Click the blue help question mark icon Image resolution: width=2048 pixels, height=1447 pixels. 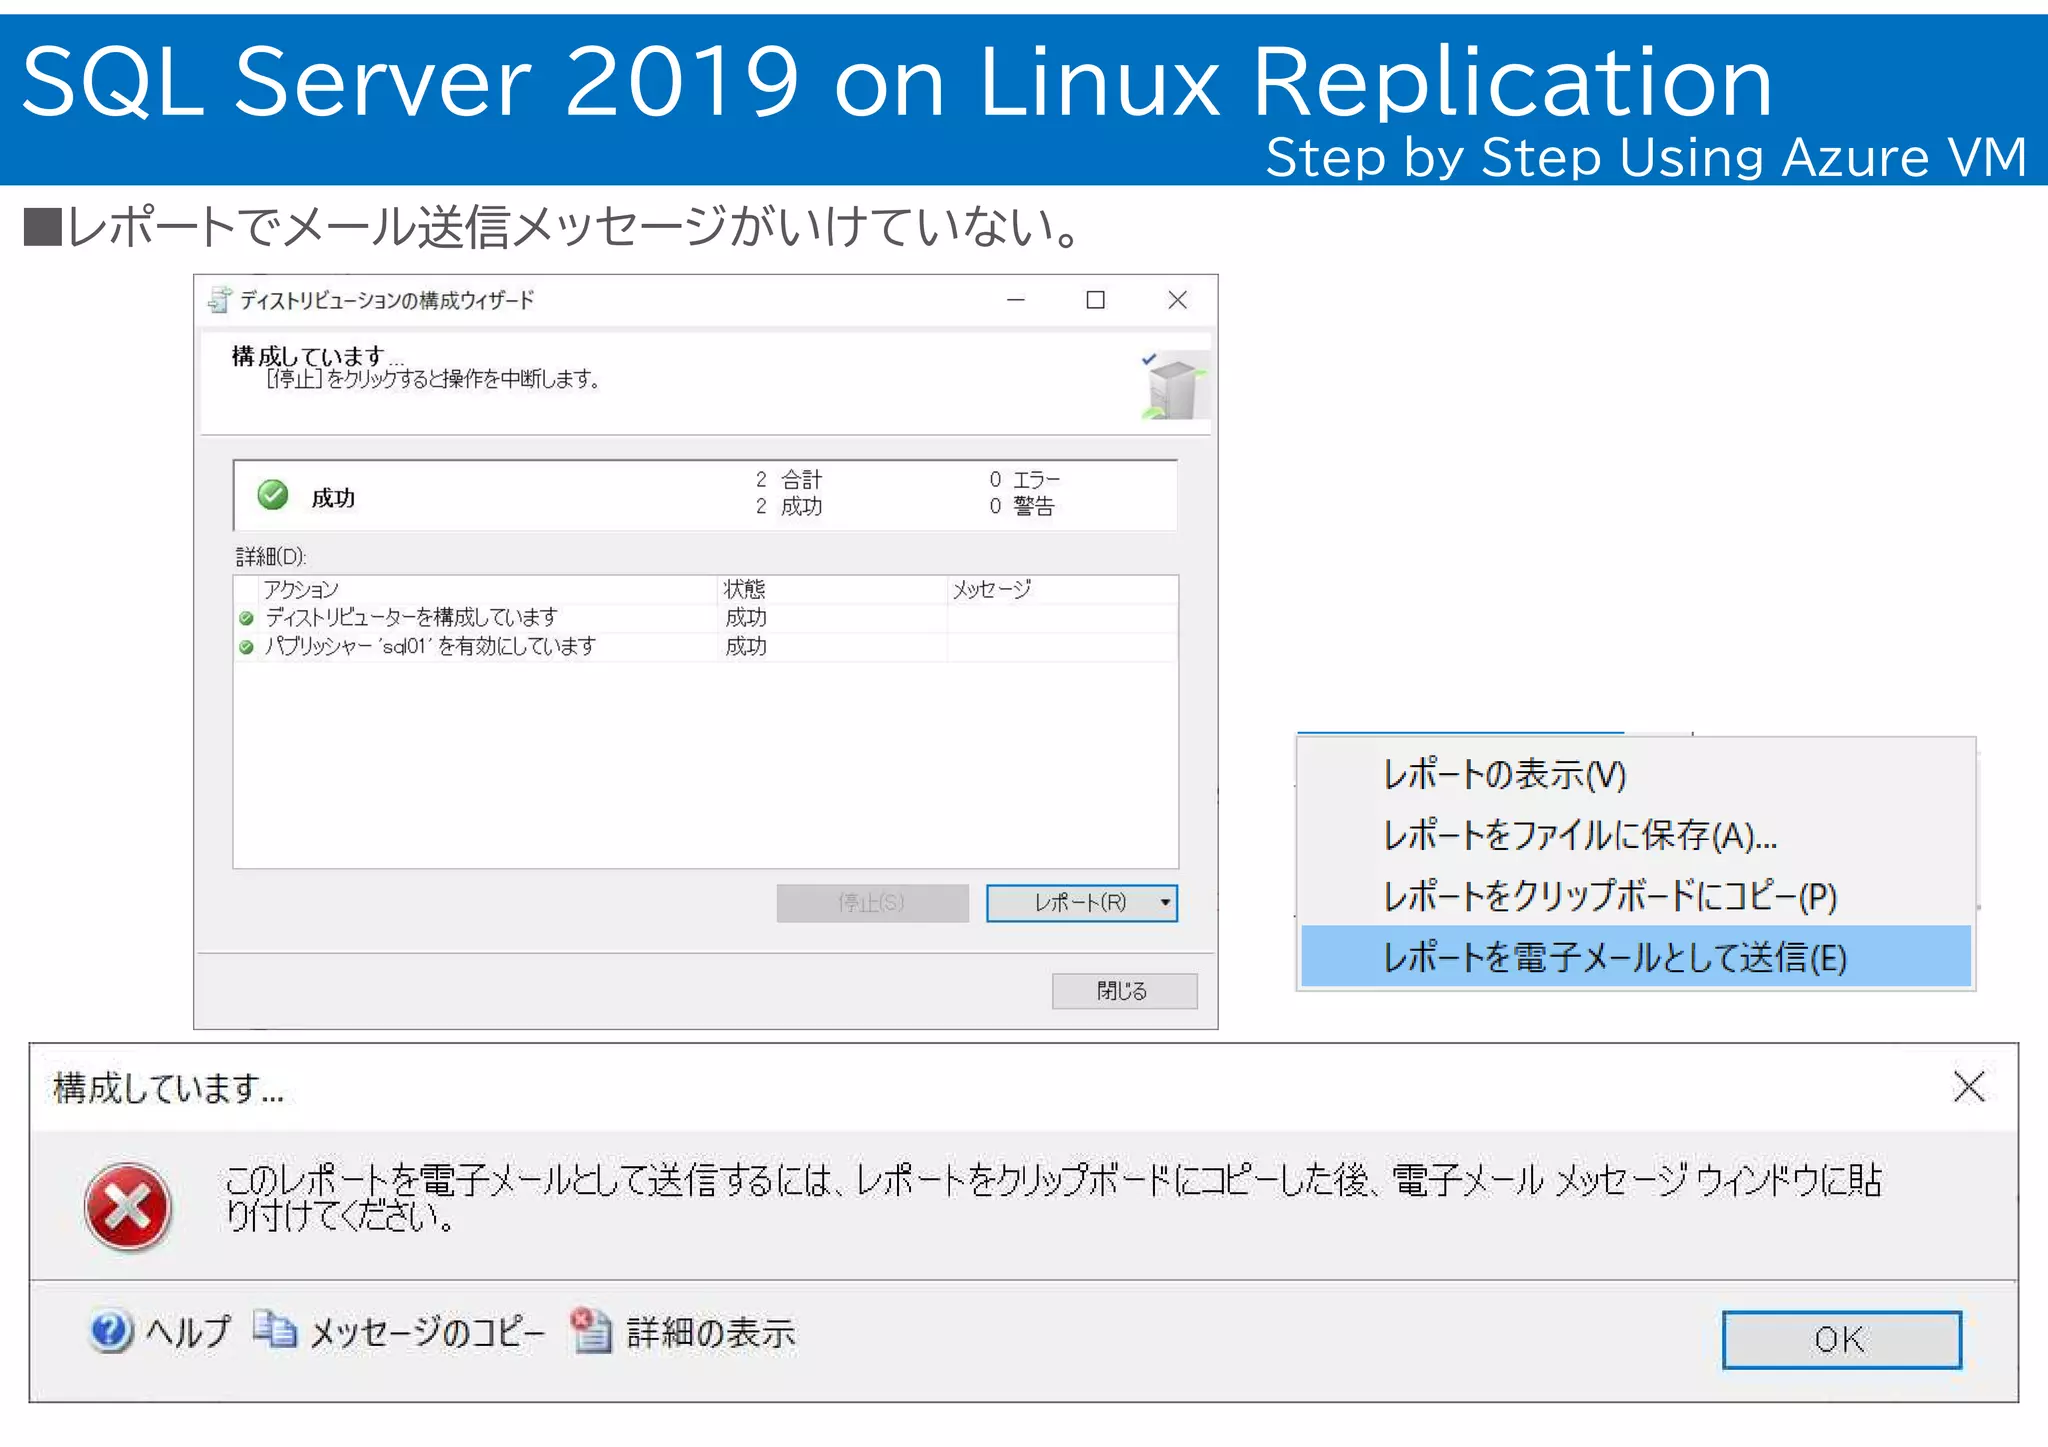pos(110,1331)
